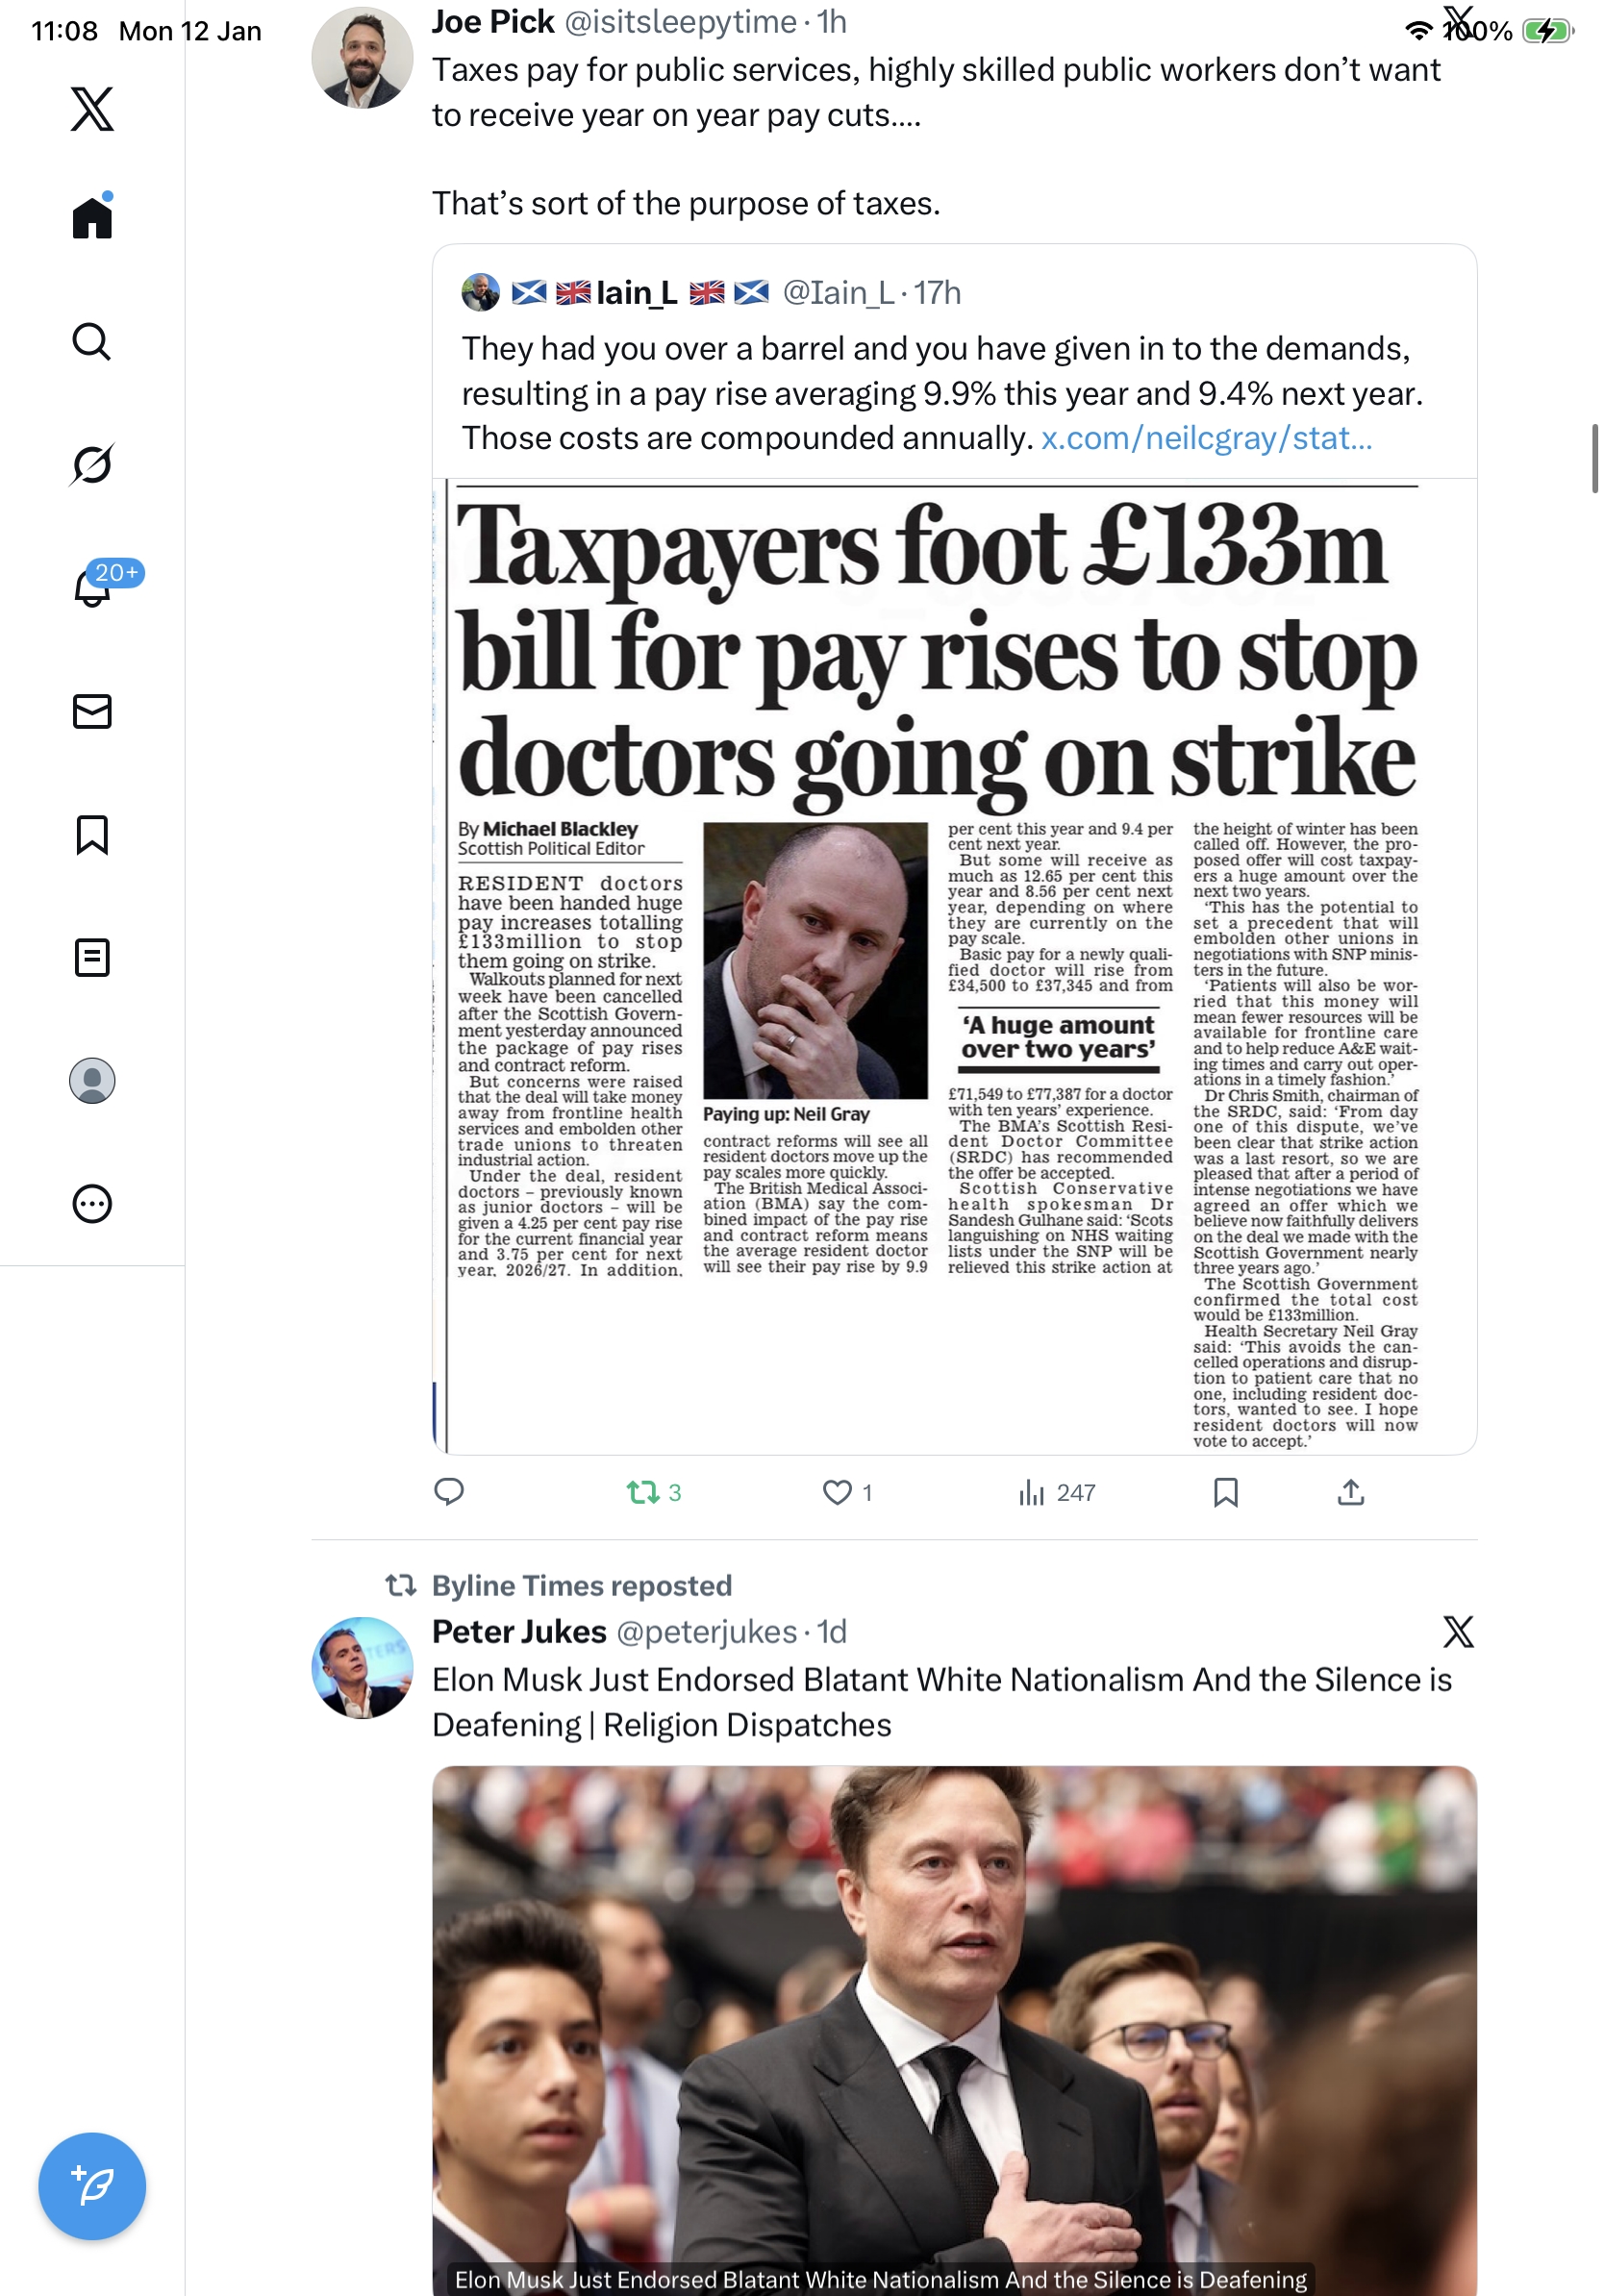The image size is (1604, 2296).
Task: Open the More options circle icon
Action: pos(92,1204)
